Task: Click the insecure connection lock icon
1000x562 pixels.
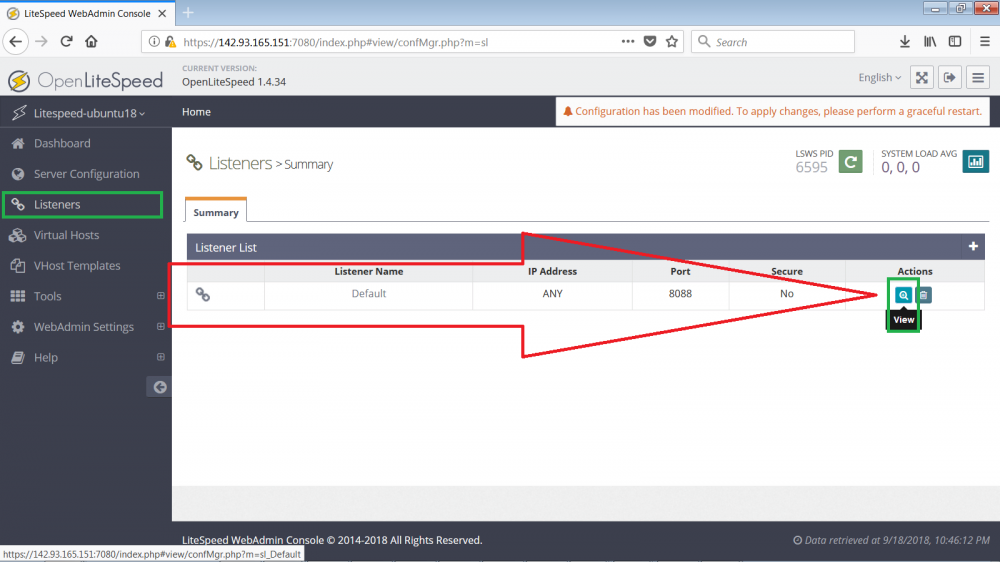Action: (x=170, y=41)
